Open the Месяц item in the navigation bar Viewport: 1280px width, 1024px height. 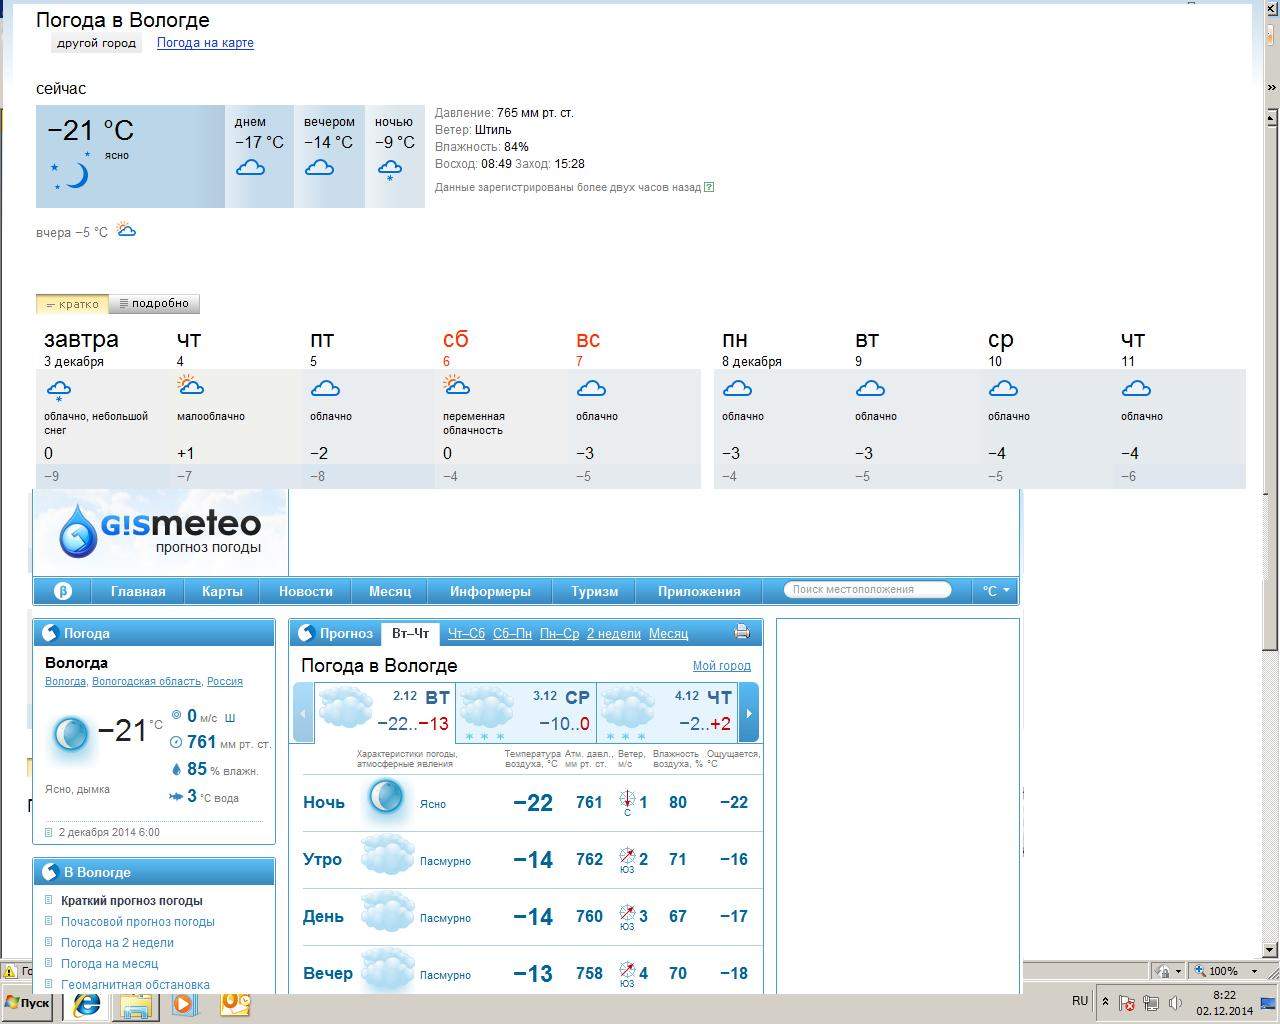(390, 591)
